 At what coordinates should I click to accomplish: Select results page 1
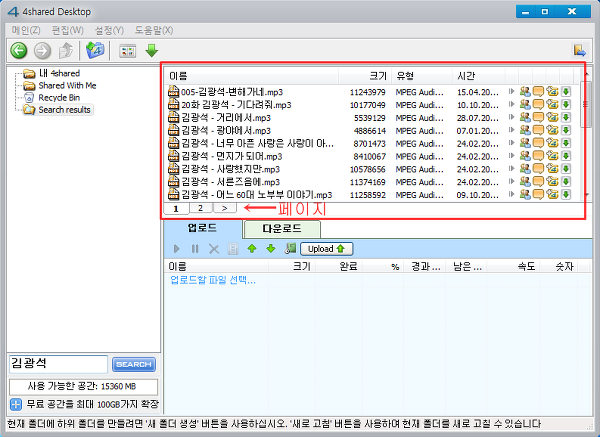176,209
